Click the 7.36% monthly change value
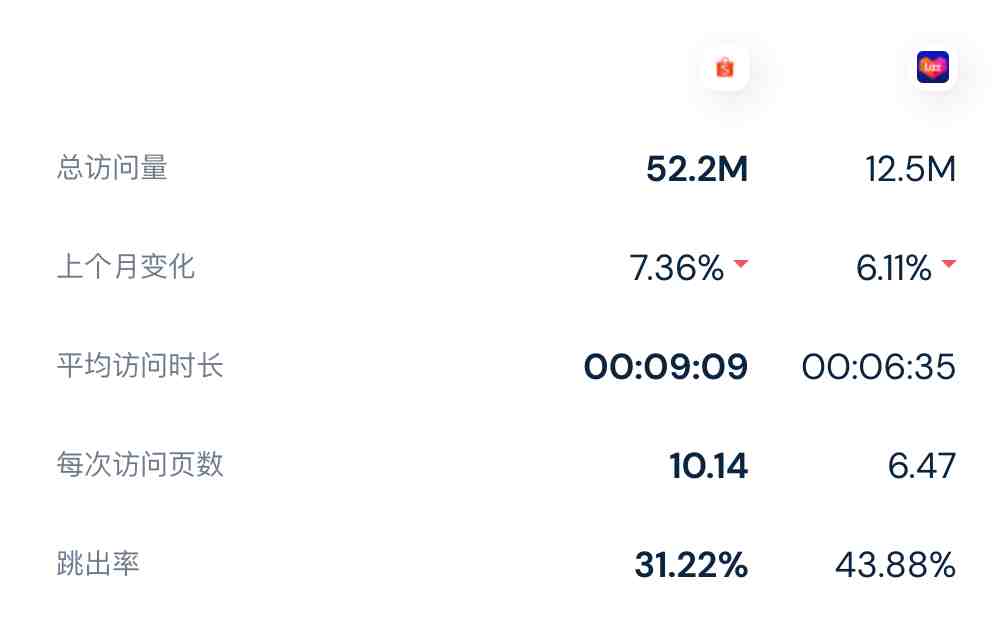This screenshot has height=618, width=1004. coord(677,268)
